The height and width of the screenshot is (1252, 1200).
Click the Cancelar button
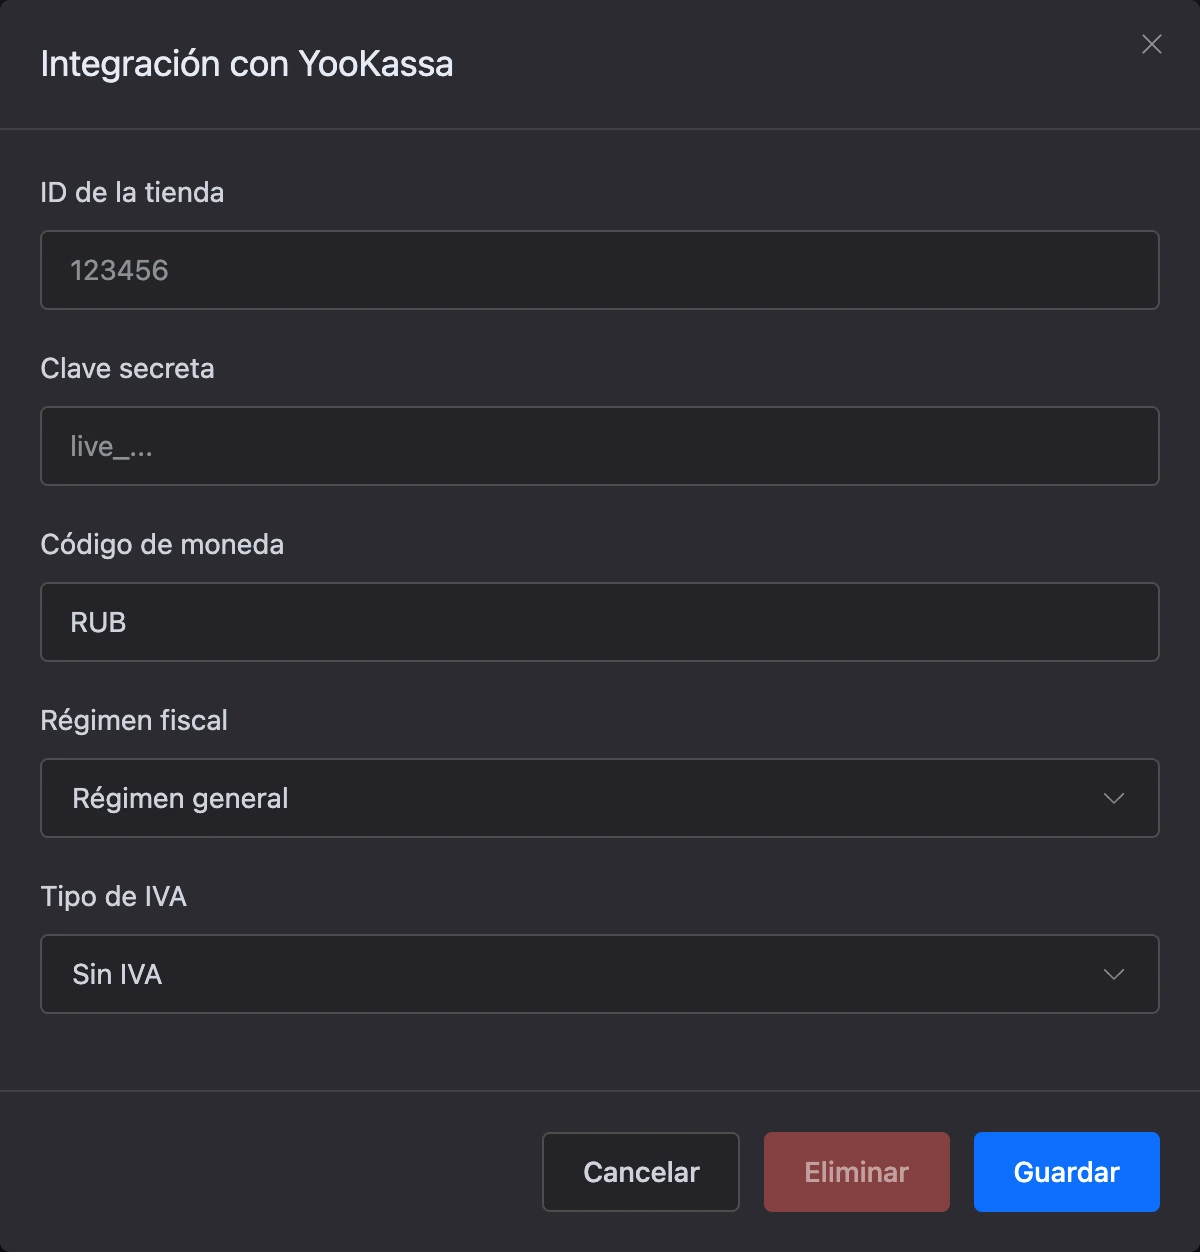pyautogui.click(x=641, y=1172)
